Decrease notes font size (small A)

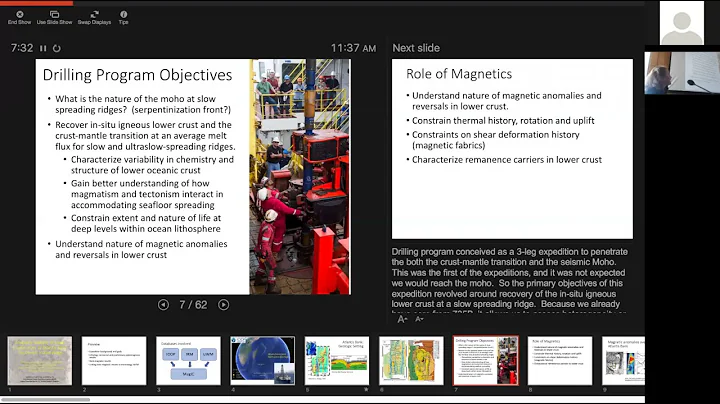[x=419, y=319]
